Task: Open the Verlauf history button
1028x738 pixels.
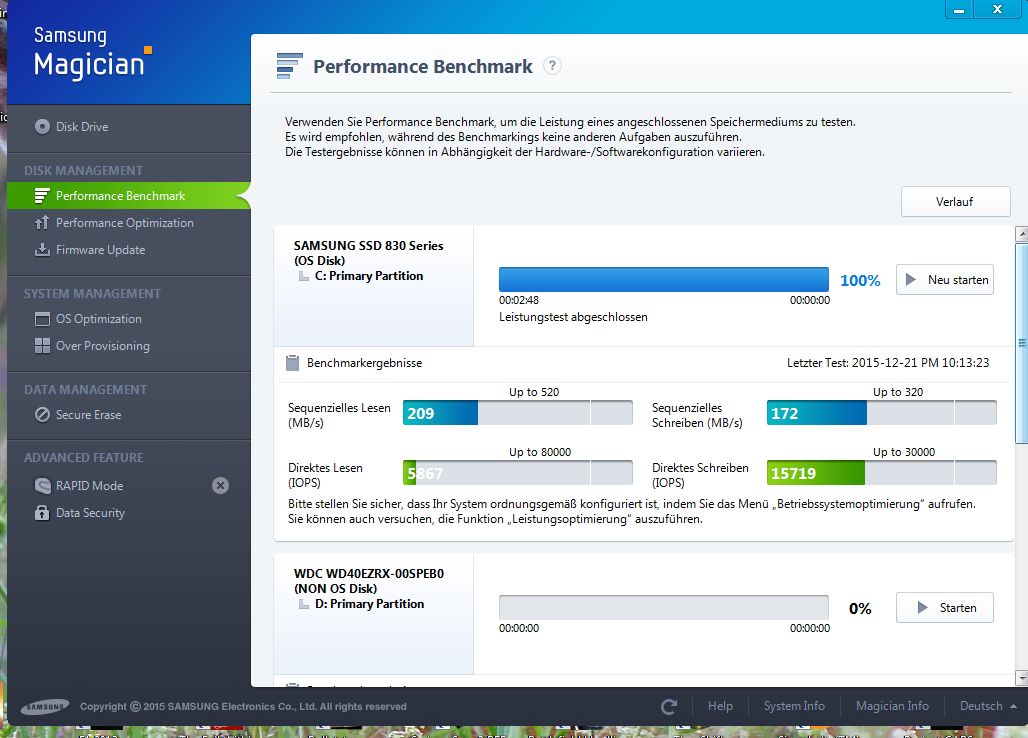Action: [955, 202]
